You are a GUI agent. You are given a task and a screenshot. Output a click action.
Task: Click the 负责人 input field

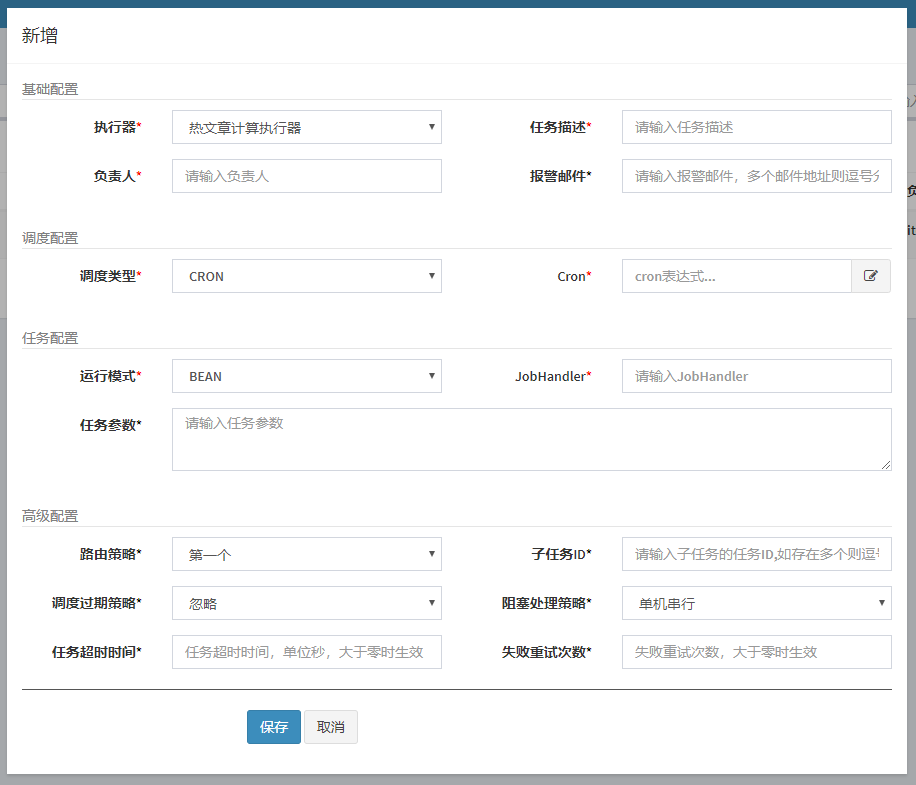pyautogui.click(x=306, y=176)
